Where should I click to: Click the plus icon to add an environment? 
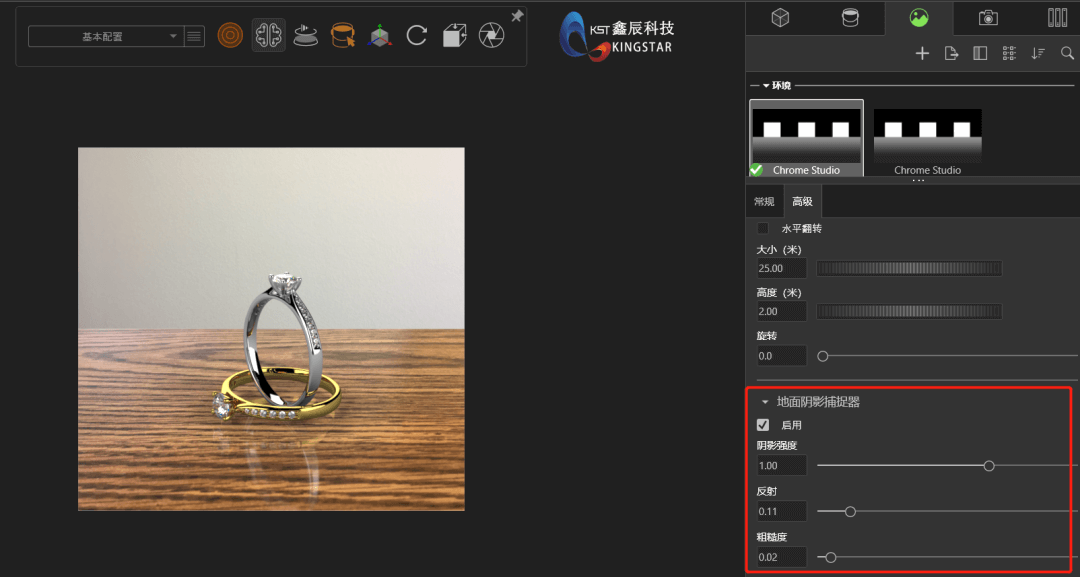coord(922,53)
